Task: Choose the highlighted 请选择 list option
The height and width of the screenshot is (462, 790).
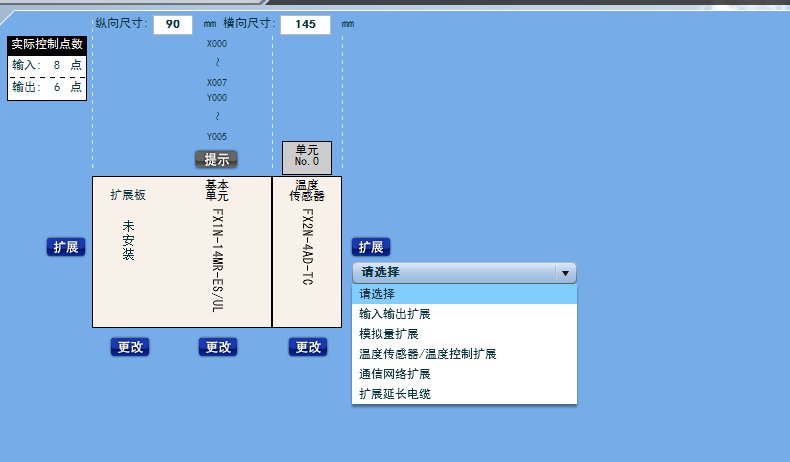Action: click(464, 294)
